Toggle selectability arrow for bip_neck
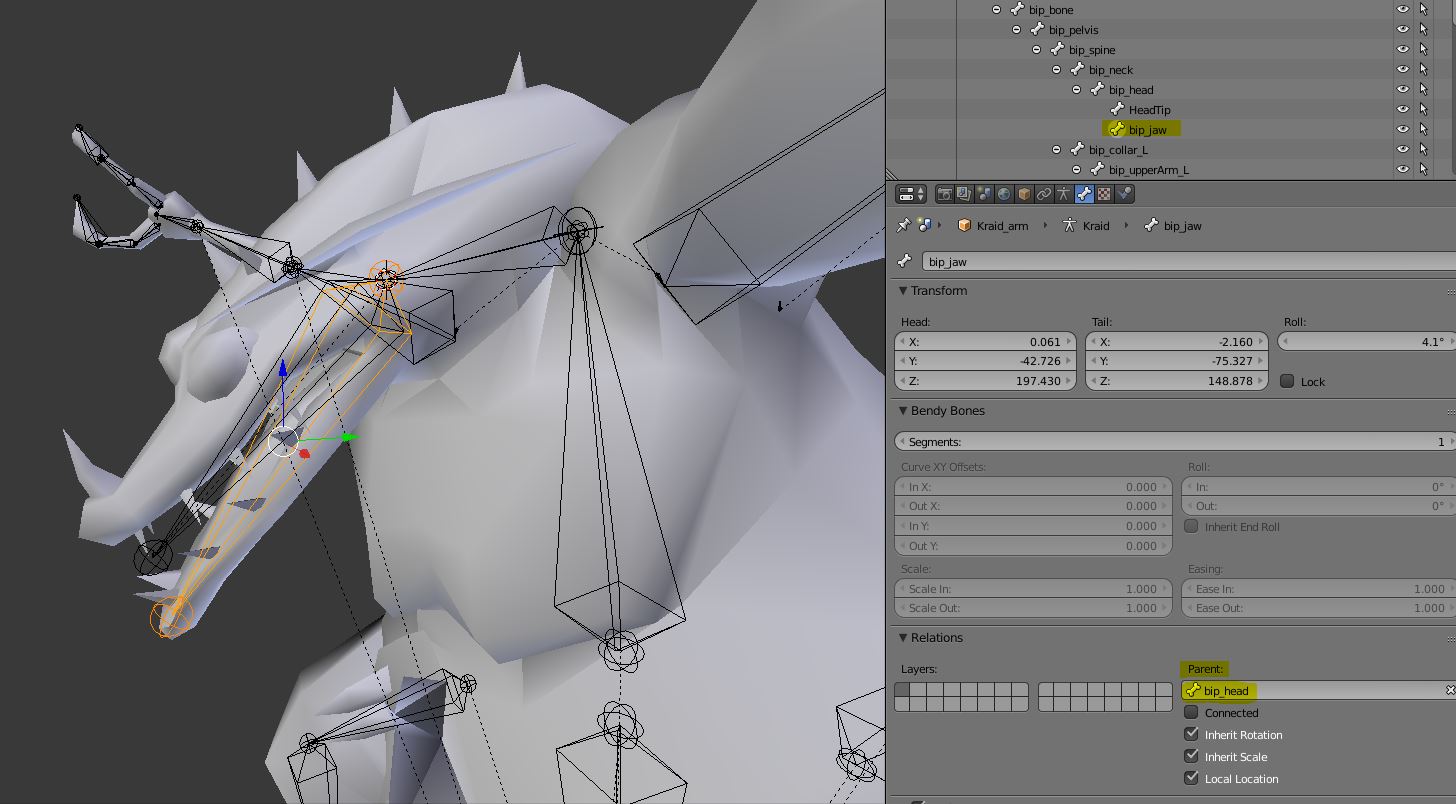This screenshot has width=1456, height=804. (x=1423, y=70)
